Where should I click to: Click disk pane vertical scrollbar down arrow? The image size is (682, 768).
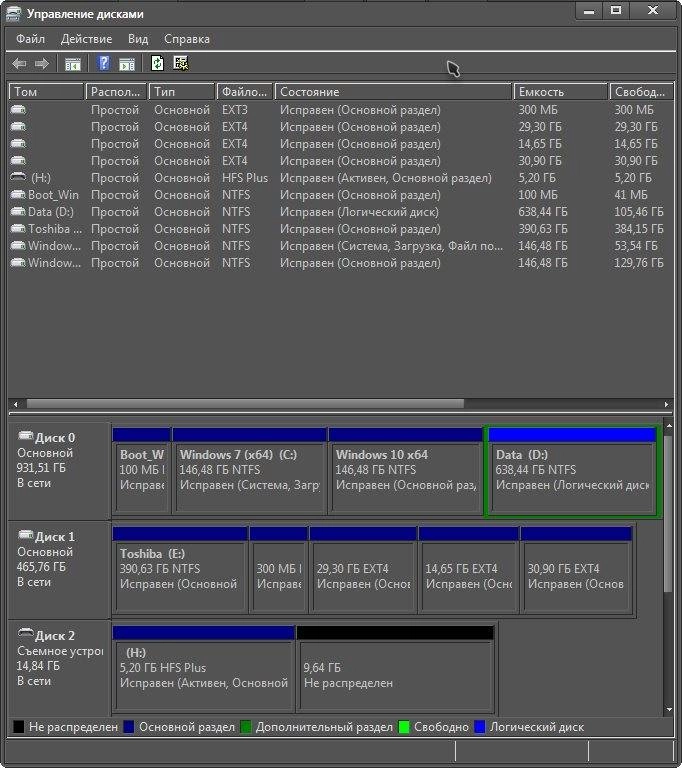pyautogui.click(x=669, y=709)
